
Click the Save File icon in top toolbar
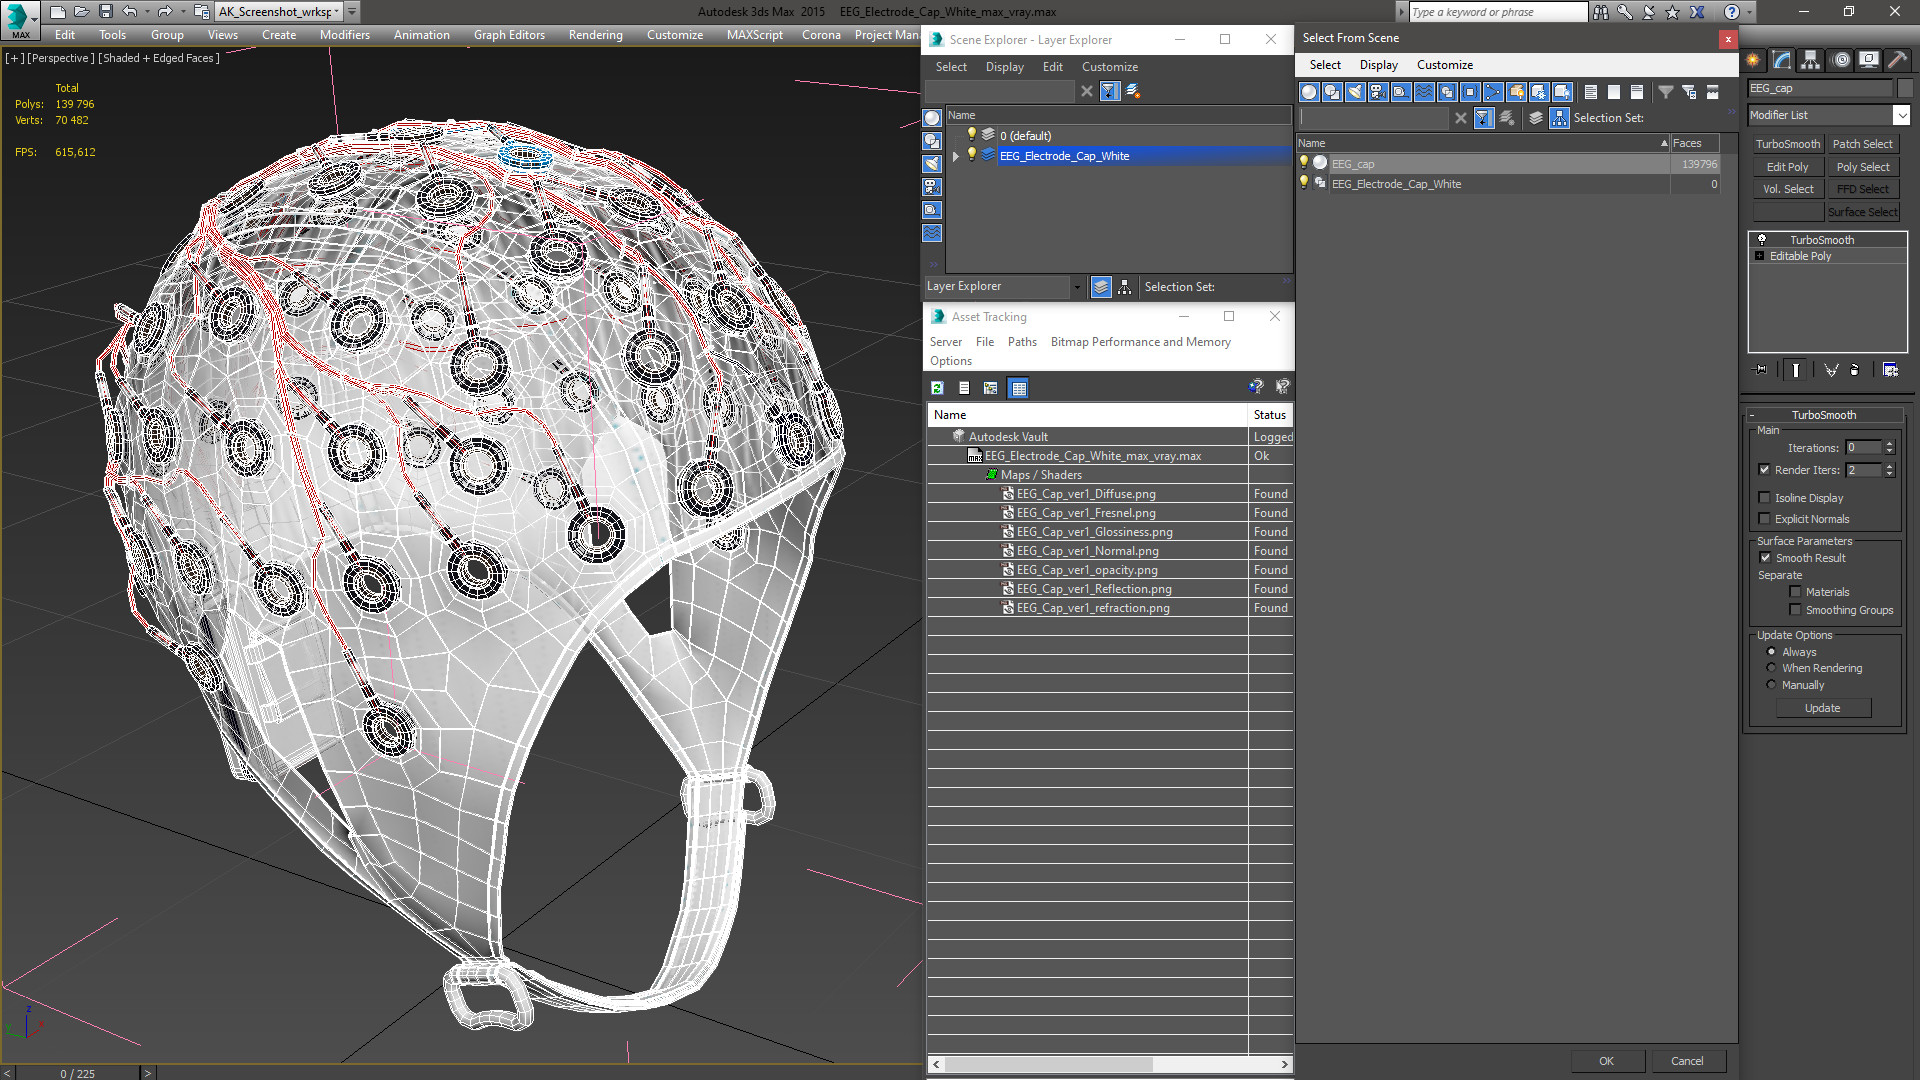[105, 12]
